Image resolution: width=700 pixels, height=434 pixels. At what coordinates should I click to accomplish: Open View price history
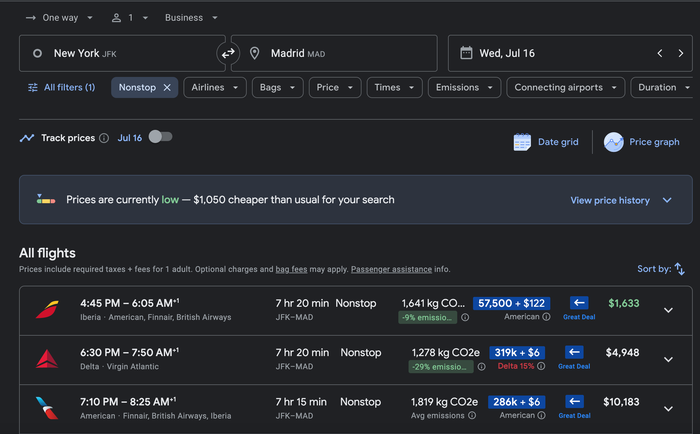(x=621, y=200)
